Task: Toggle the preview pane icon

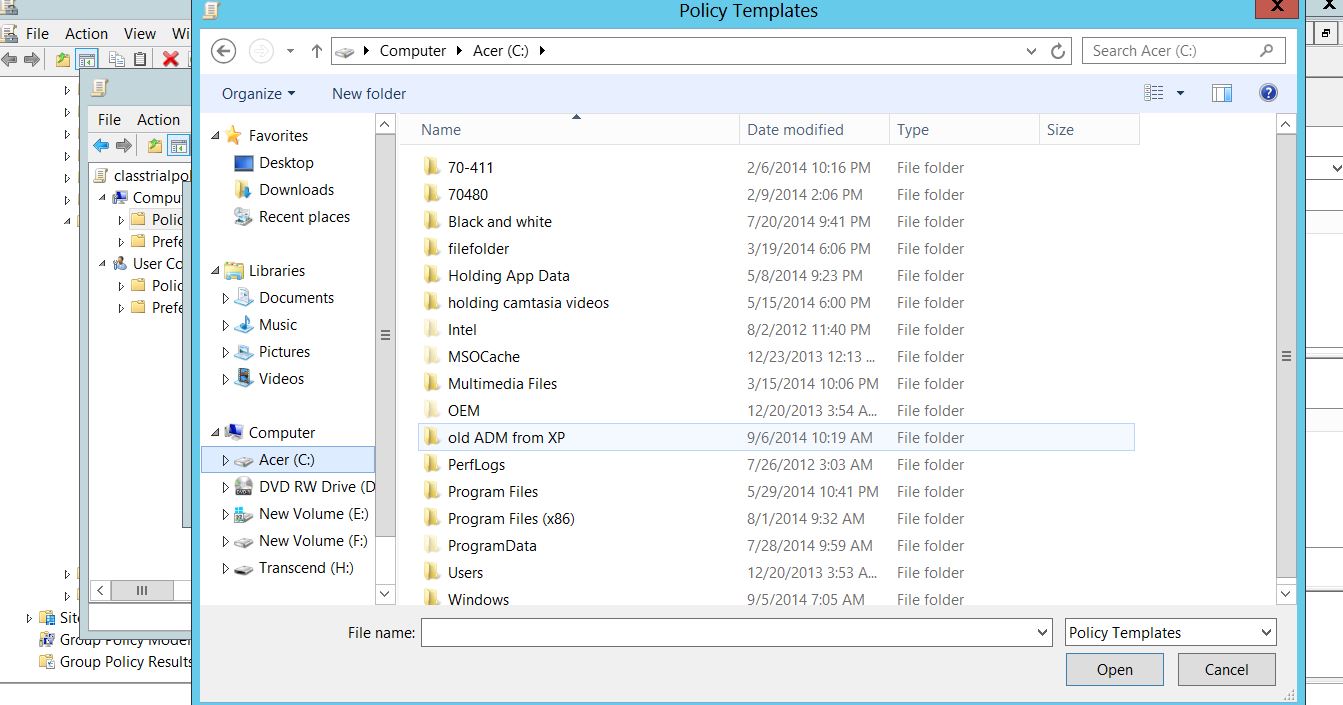Action: click(x=1221, y=93)
